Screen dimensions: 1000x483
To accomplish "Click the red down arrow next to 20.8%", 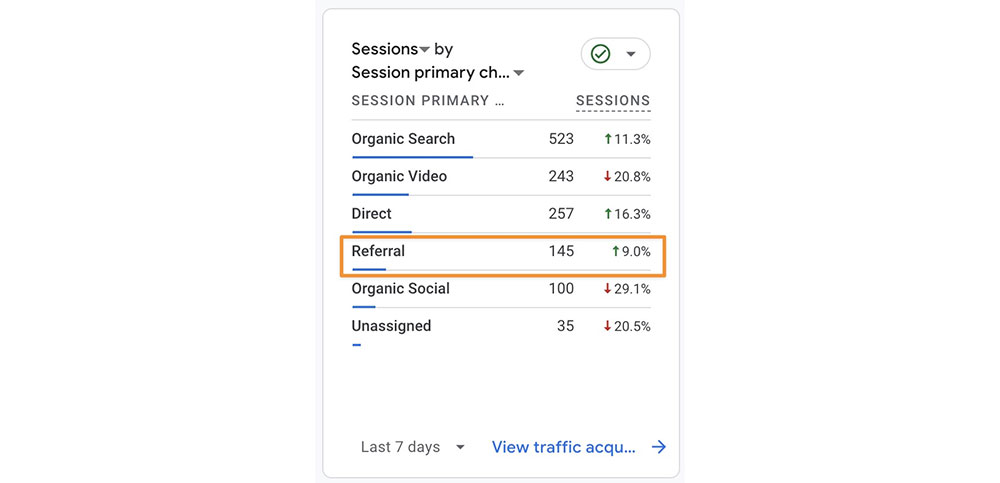I will coord(607,177).
